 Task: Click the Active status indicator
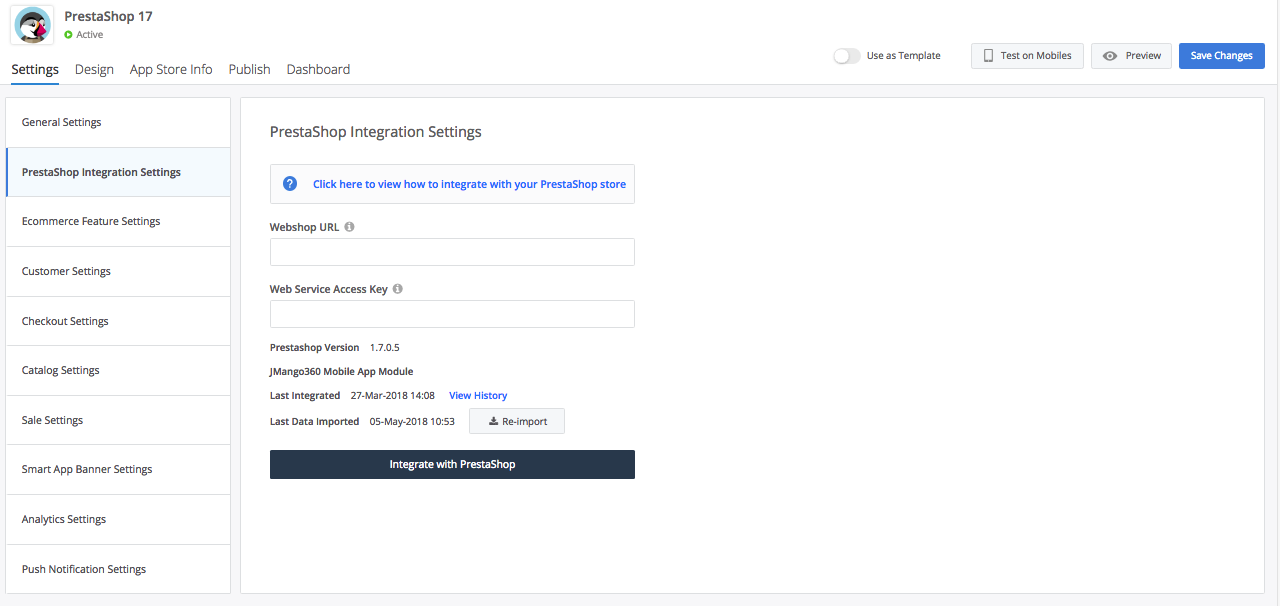click(x=84, y=35)
